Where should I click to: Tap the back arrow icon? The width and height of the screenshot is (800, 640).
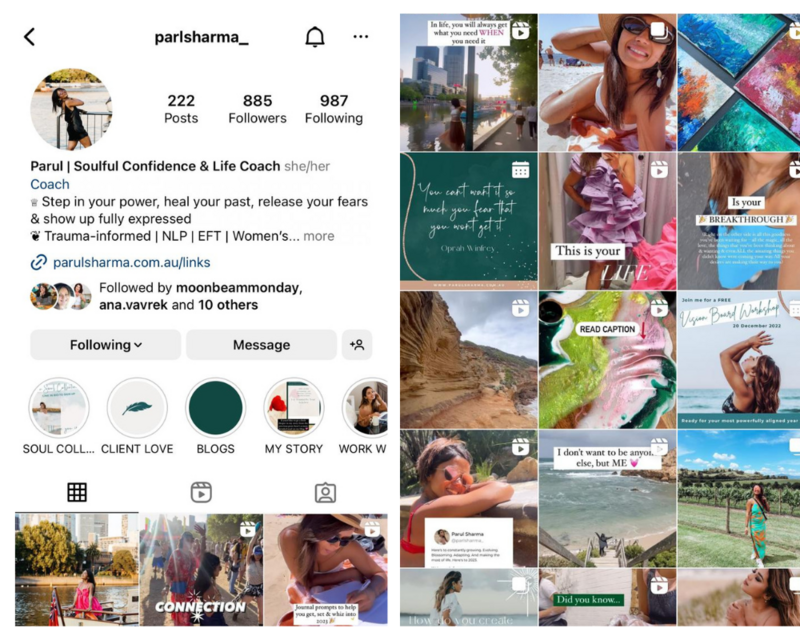click(30, 37)
